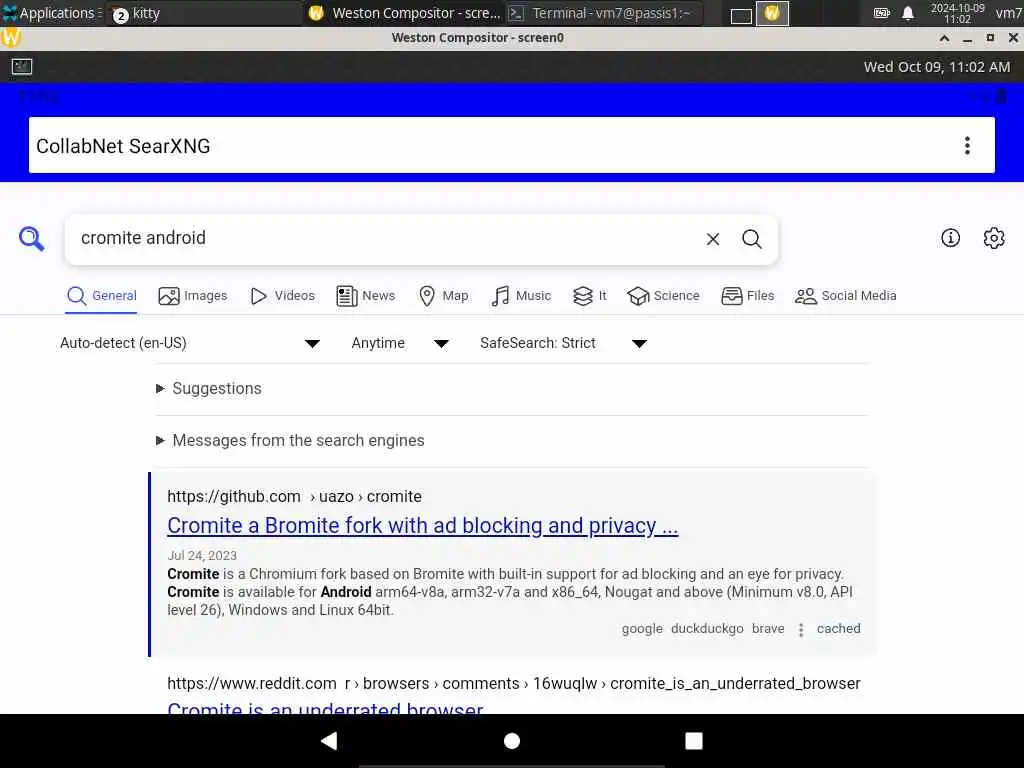Image resolution: width=1024 pixels, height=768 pixels.
Task: Switch to Files tab
Action: click(x=748, y=296)
